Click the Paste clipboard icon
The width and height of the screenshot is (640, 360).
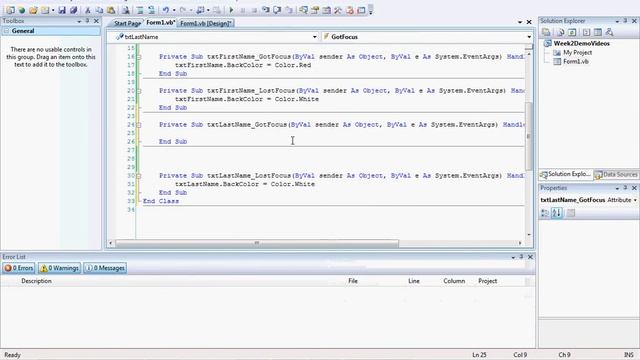(111, 10)
